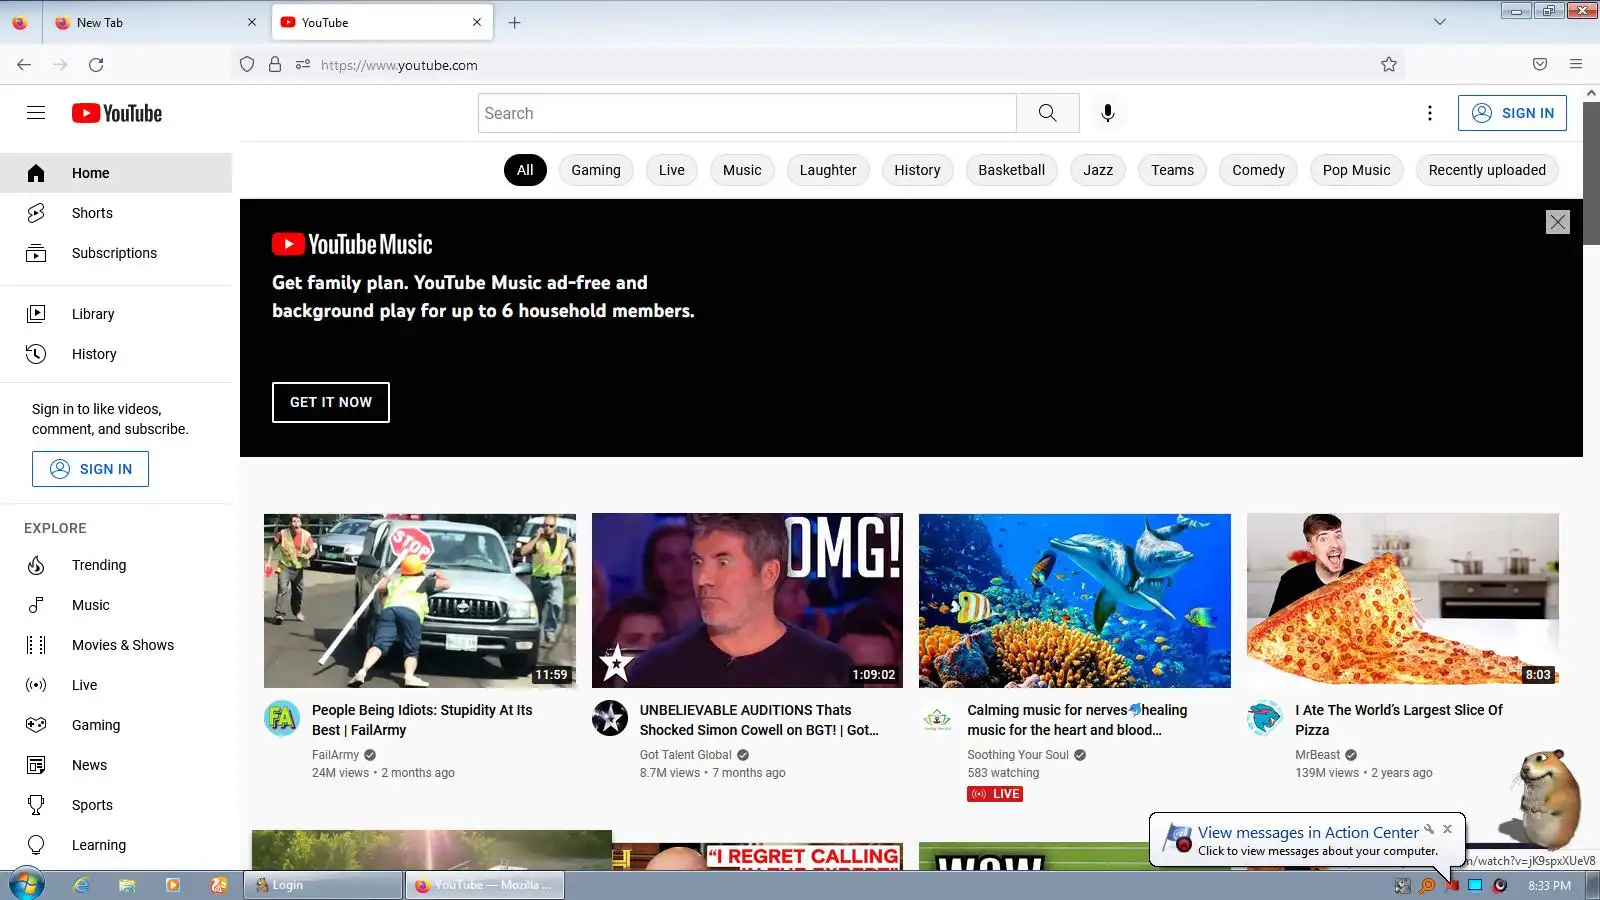Image resolution: width=1600 pixels, height=900 pixels.
Task: Click the sidebar SIGN IN button
Action: pos(90,469)
